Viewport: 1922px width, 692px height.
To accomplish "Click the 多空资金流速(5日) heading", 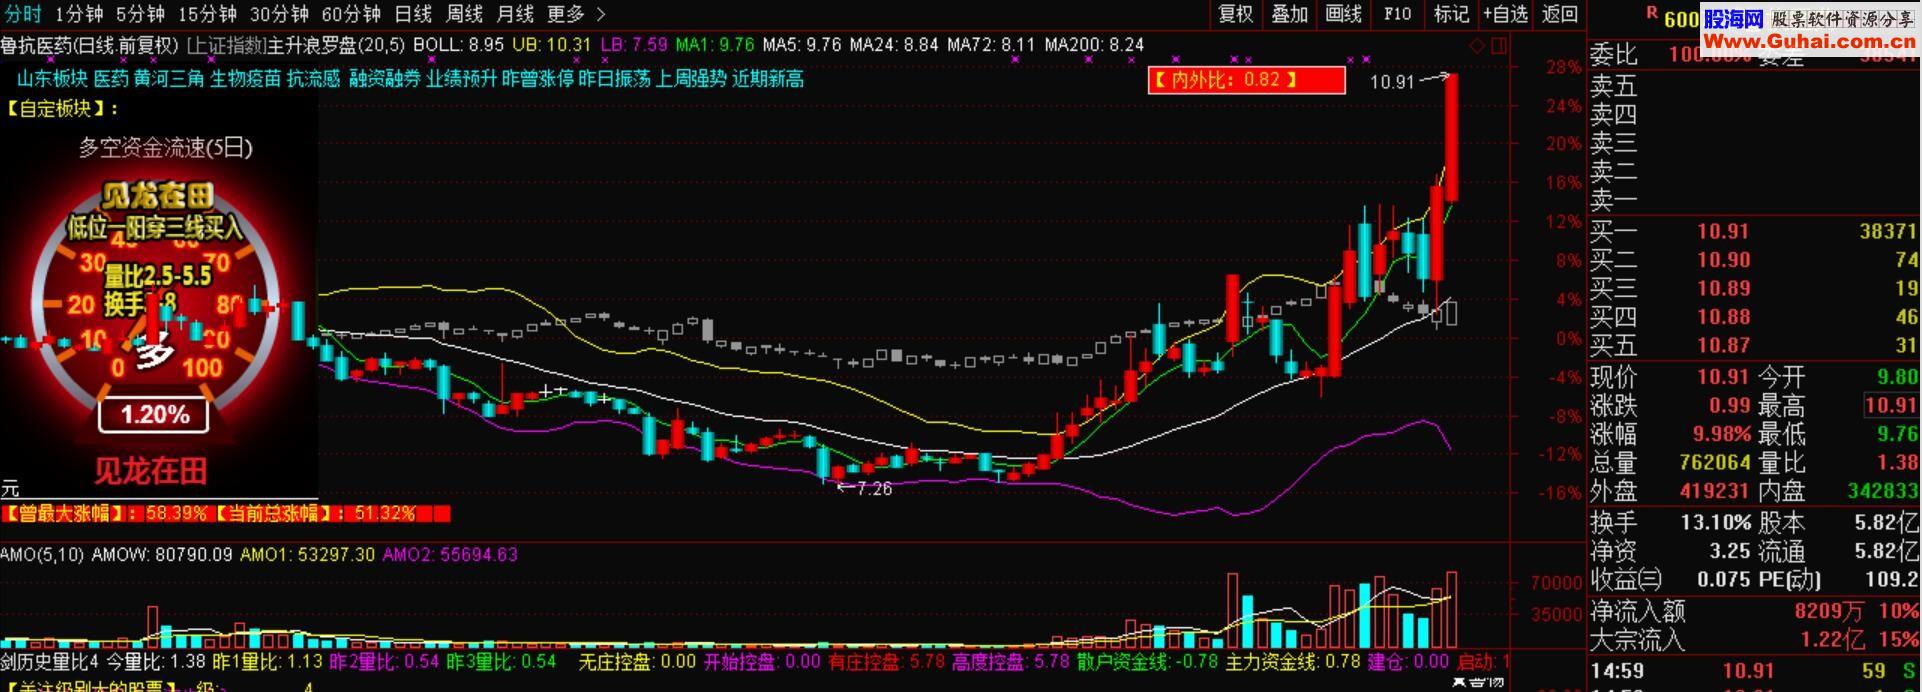I will point(166,148).
